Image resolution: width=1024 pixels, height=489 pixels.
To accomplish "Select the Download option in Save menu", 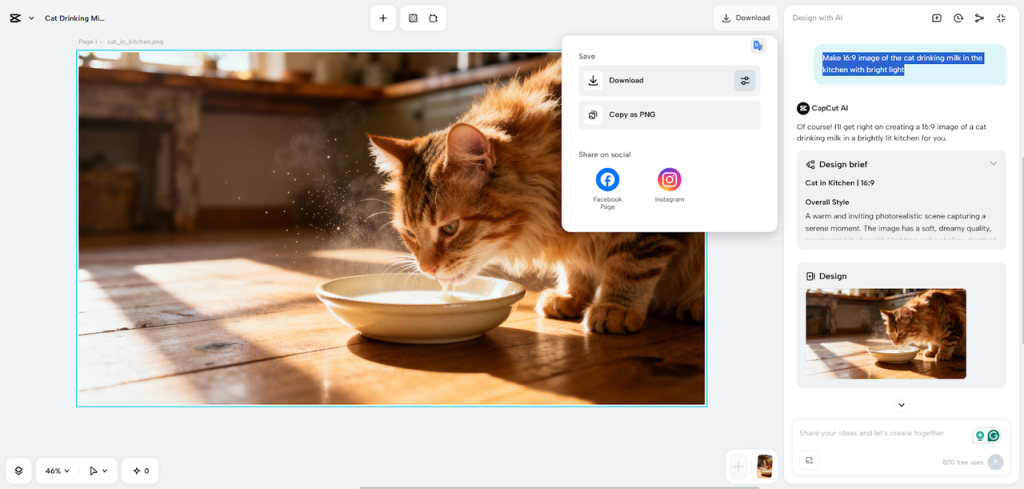I will coord(655,81).
